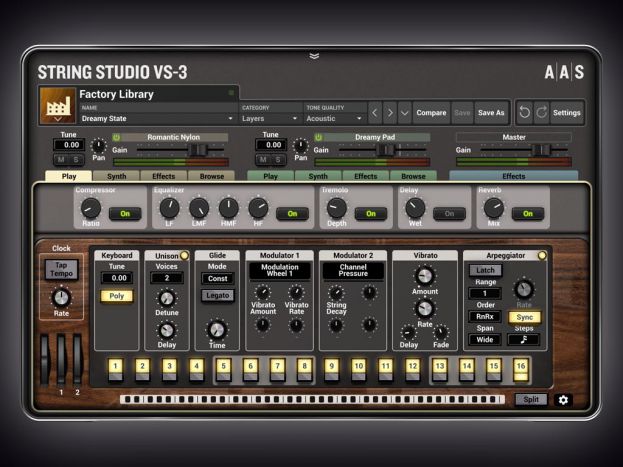The width and height of the screenshot is (623, 467).
Task: Toggle the Reverb On switch
Action: 528,214
